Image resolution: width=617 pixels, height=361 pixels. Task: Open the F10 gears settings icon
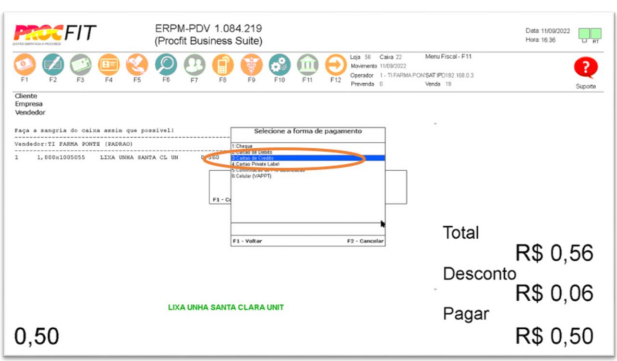pos(279,65)
